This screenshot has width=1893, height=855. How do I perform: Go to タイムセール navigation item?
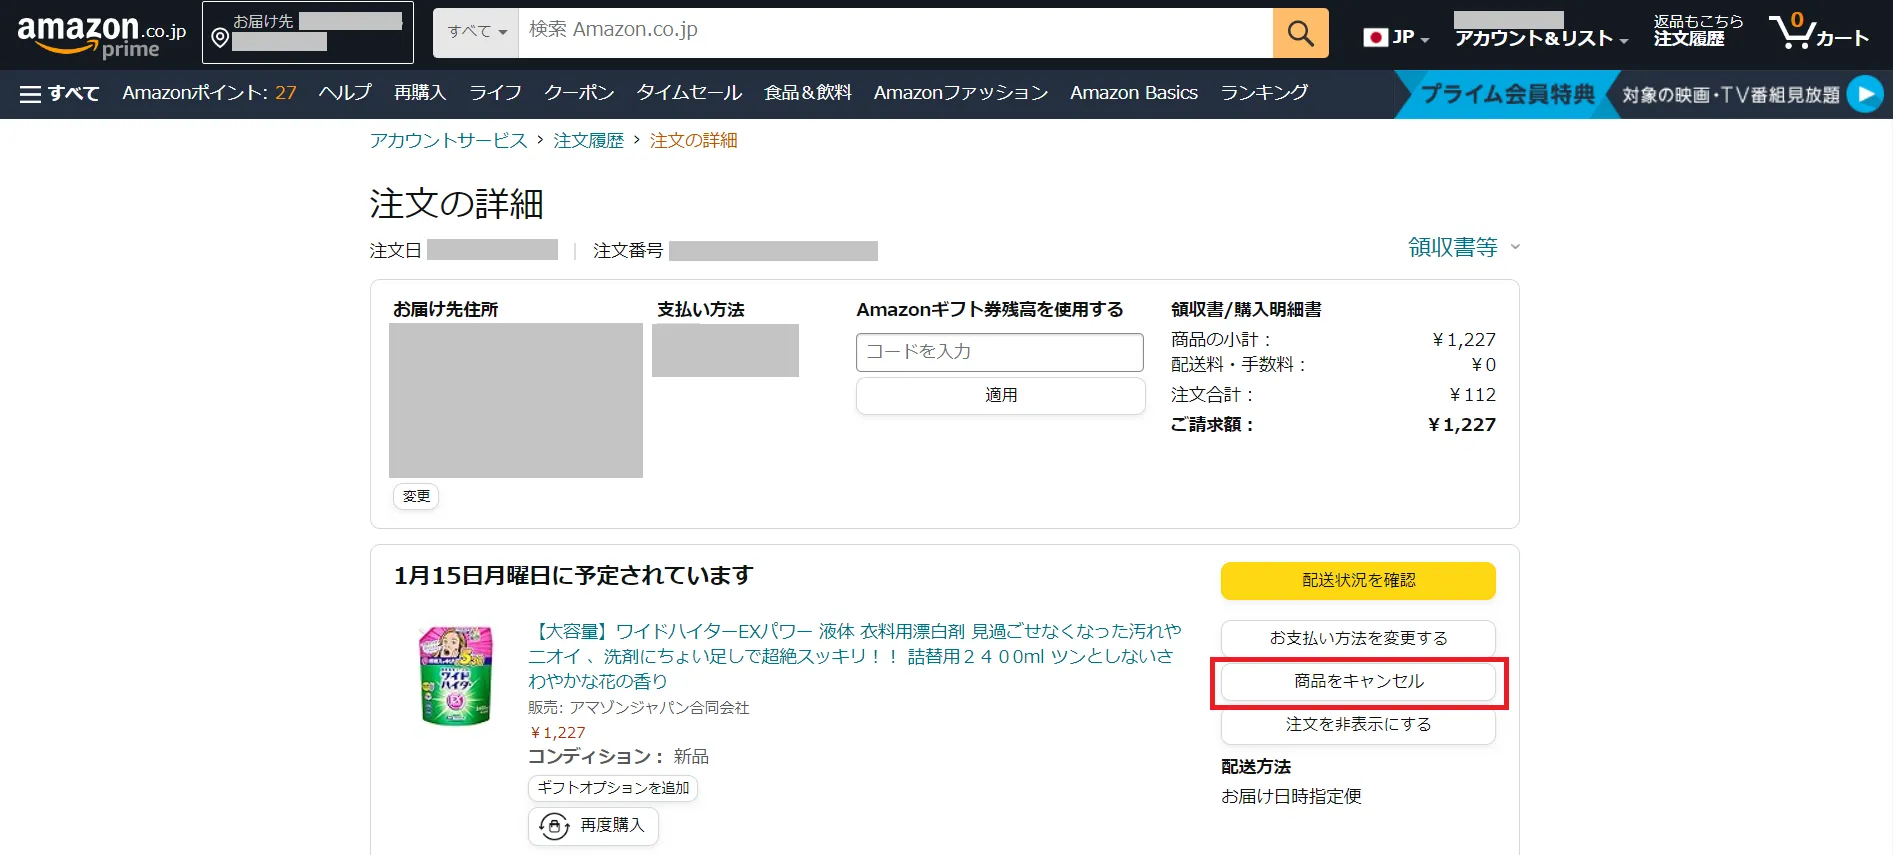[x=689, y=93]
